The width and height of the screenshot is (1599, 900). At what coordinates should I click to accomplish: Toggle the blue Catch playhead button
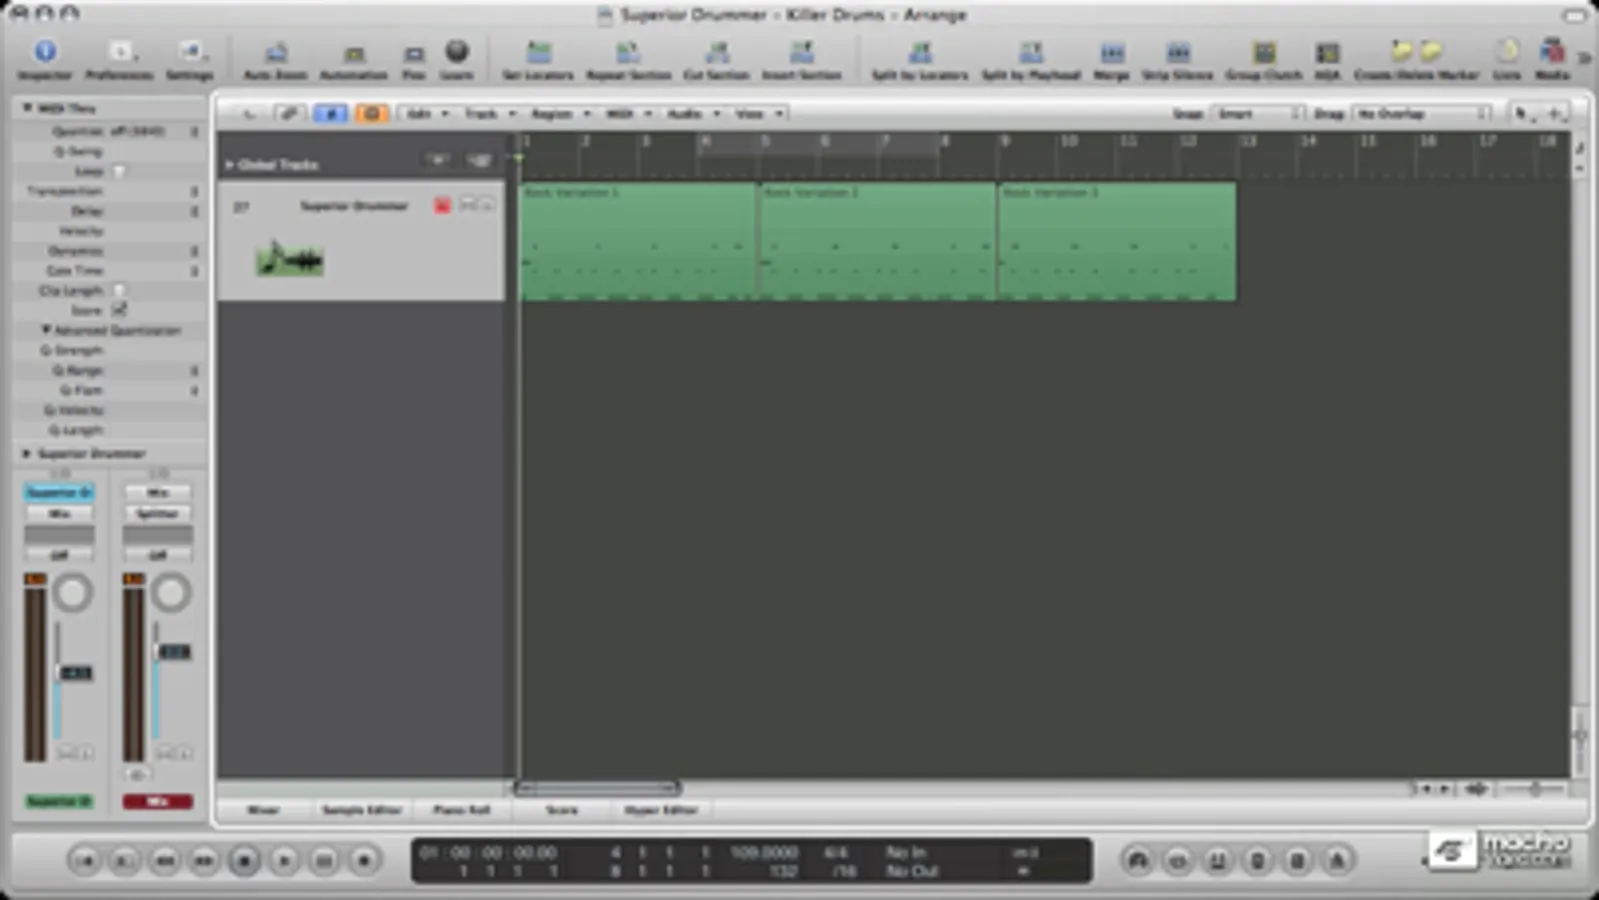(330, 114)
